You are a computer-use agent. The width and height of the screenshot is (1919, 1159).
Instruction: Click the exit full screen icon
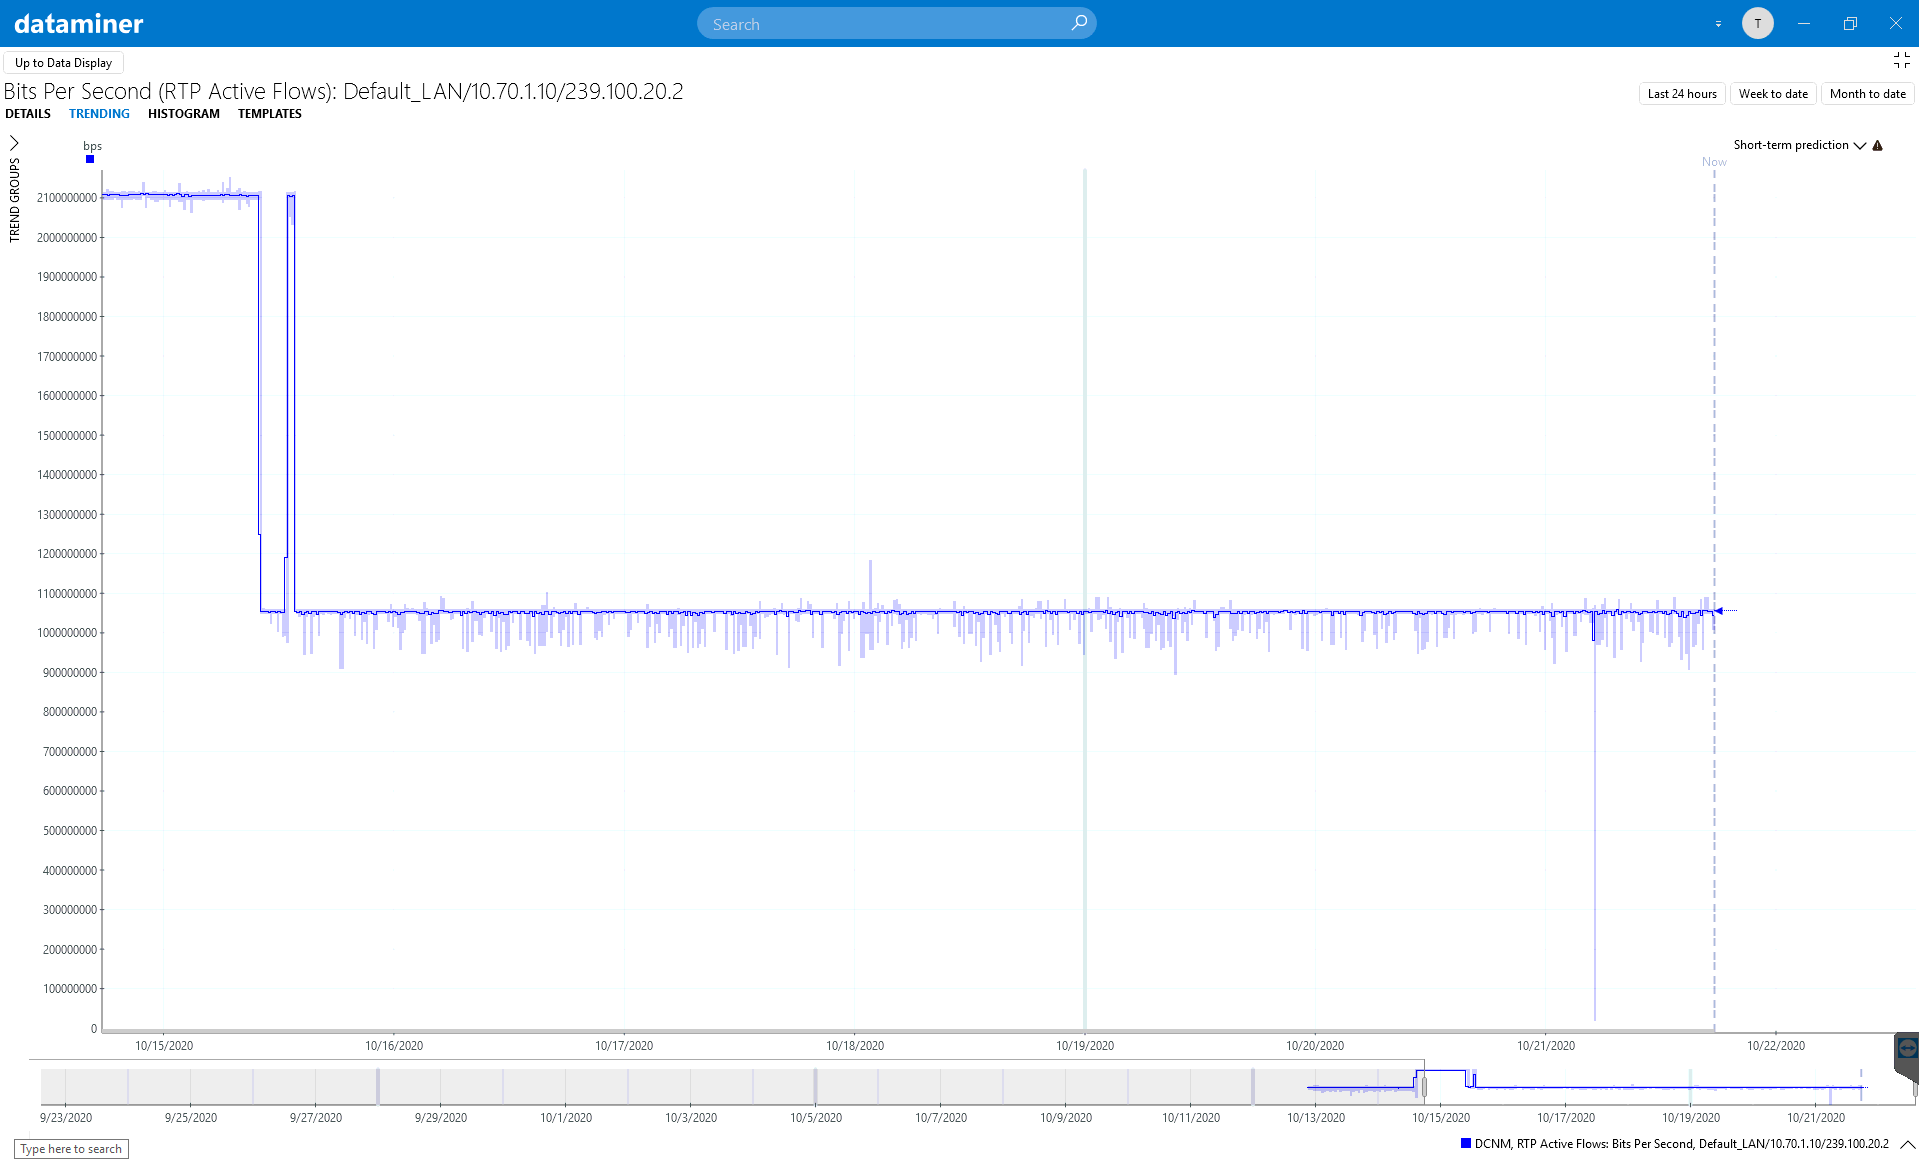pyautogui.click(x=1901, y=61)
